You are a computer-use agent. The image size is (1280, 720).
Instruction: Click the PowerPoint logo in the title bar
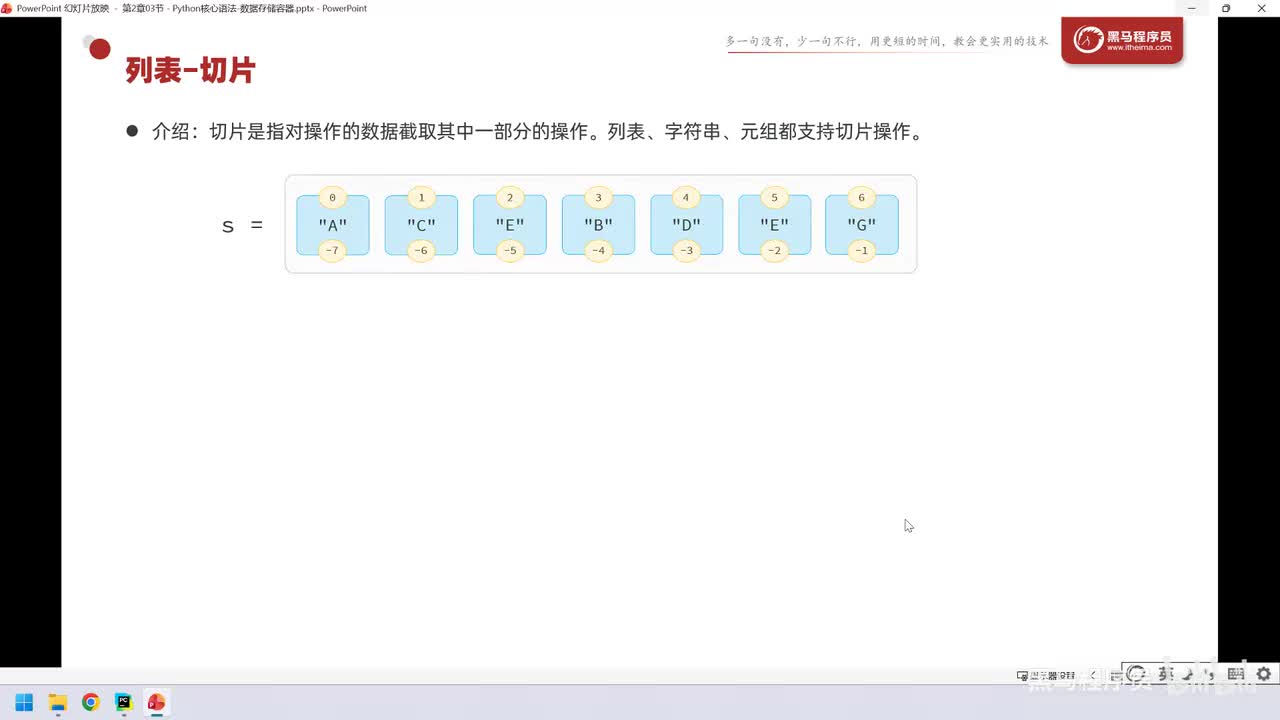click(x=7, y=8)
